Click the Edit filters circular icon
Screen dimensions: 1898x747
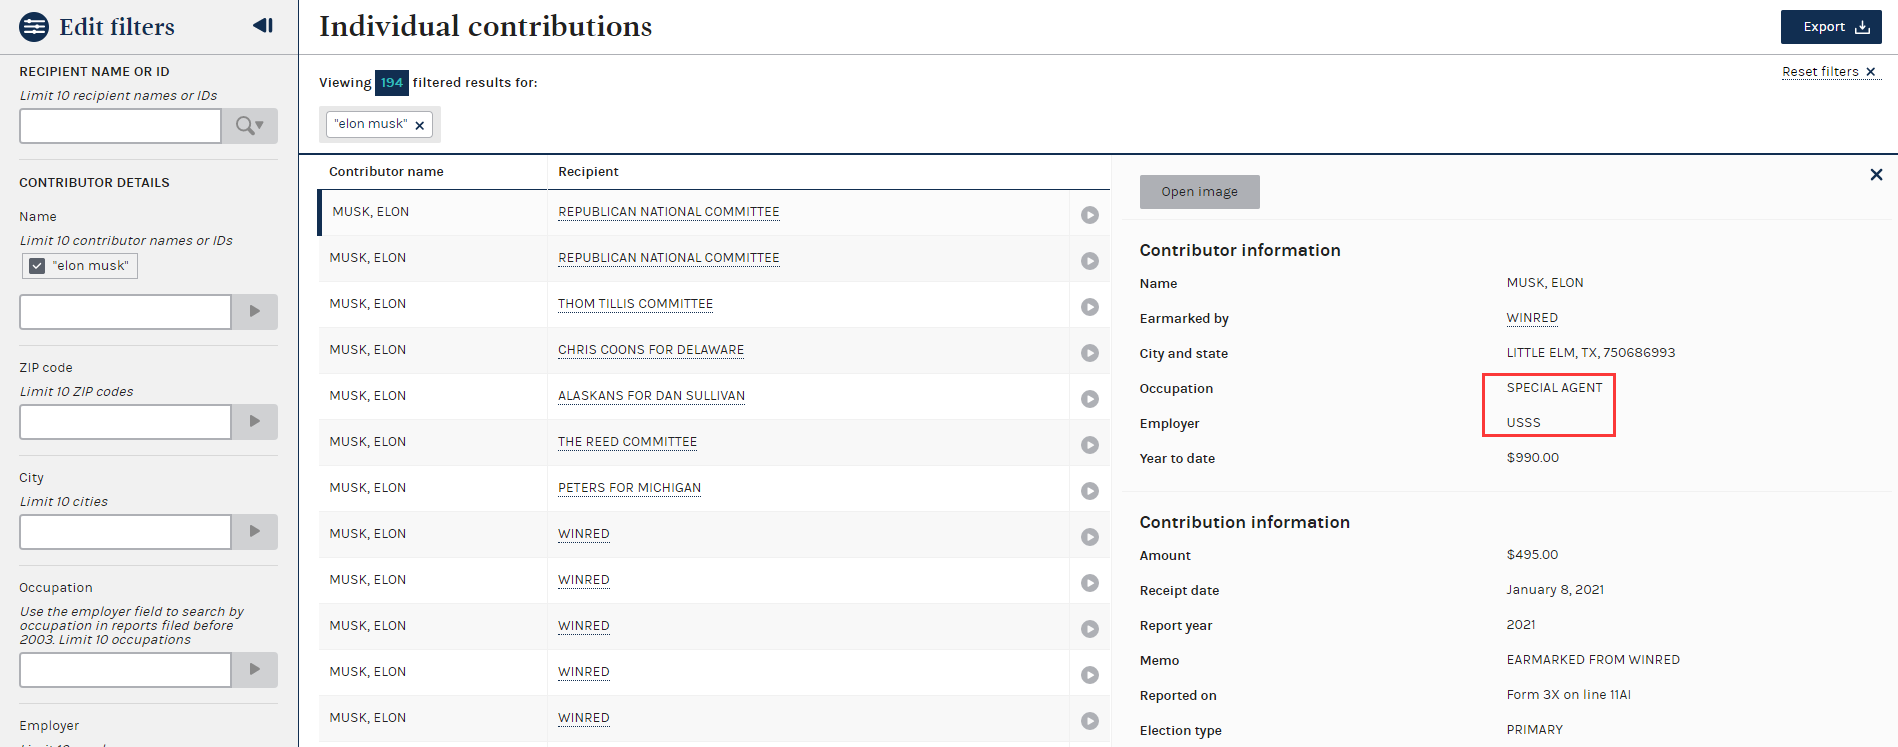34,27
